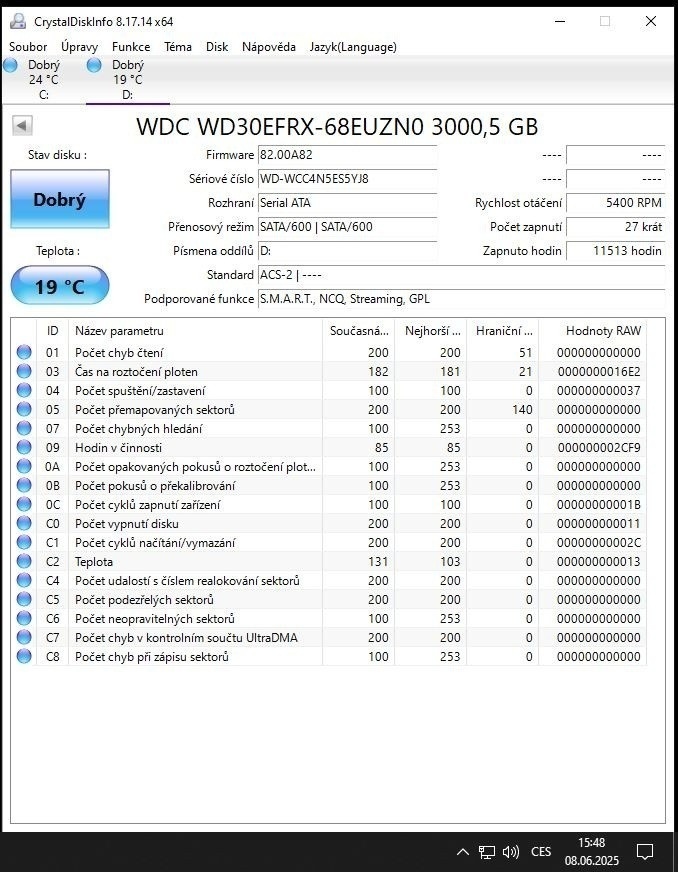Click the status orb in row C0
The width and height of the screenshot is (678, 872).
24,523
